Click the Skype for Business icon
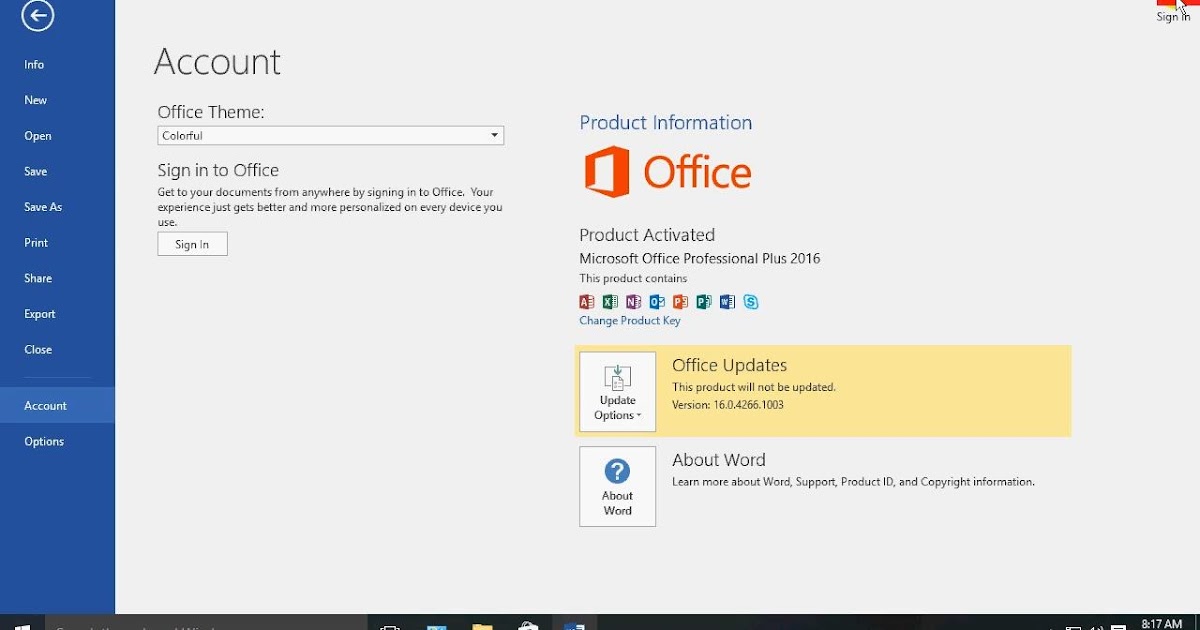Viewport: 1200px width, 630px height. click(751, 302)
